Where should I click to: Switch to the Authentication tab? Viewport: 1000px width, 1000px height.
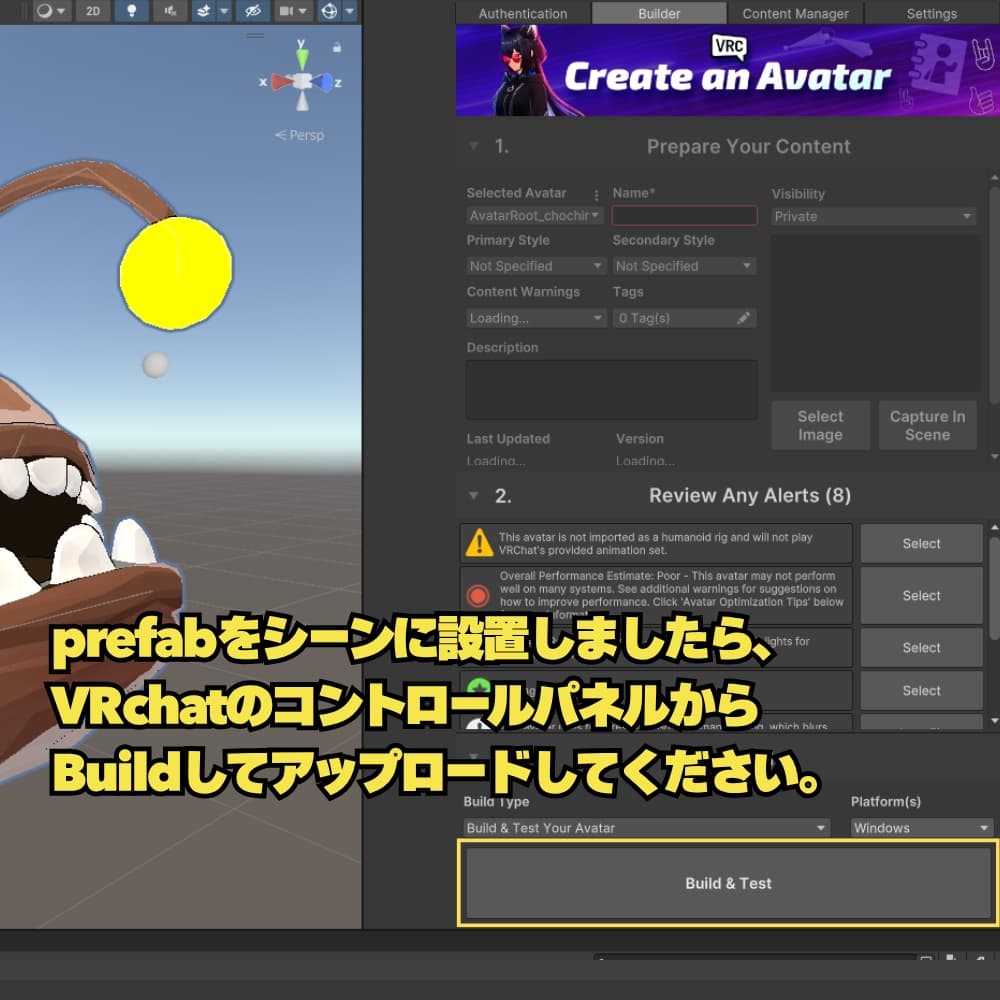click(x=523, y=13)
